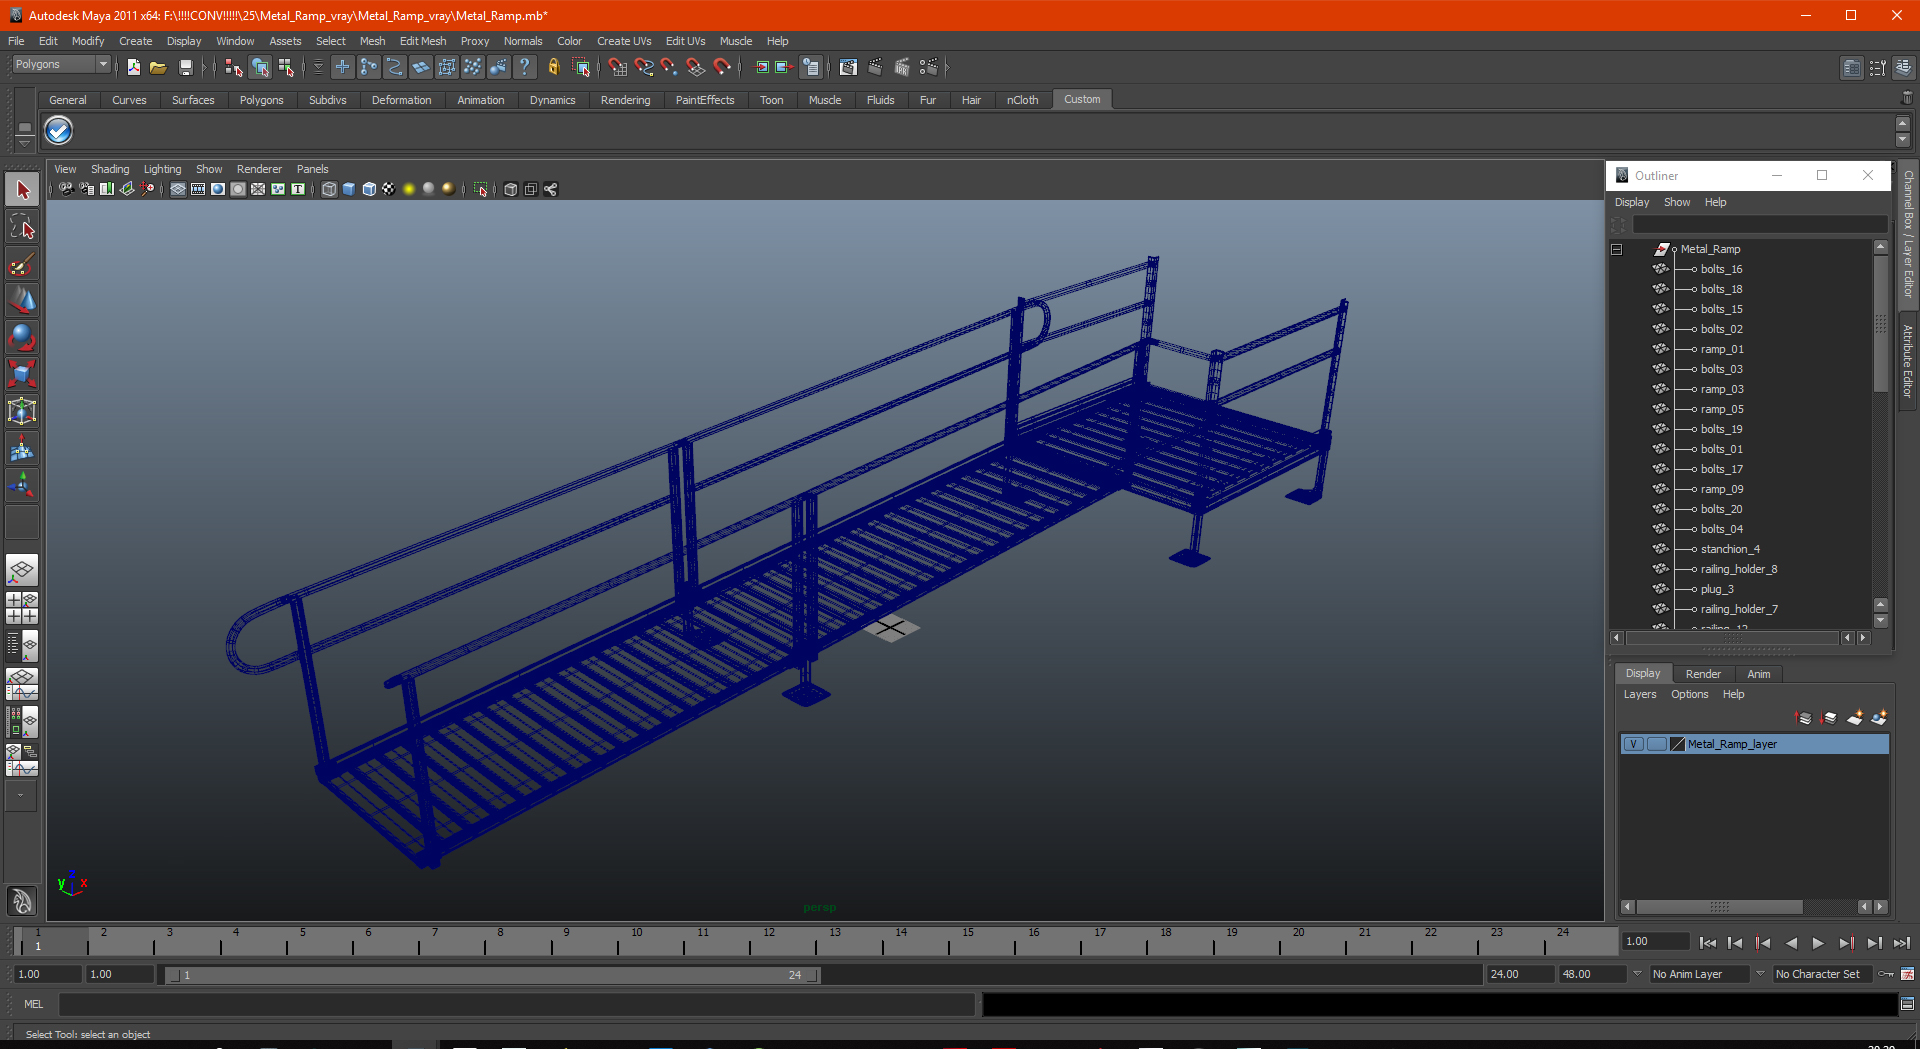Screen dimensions: 1920x1049
Task: Collapse the Metal_Ramp tree in Outliner
Action: (x=1617, y=249)
